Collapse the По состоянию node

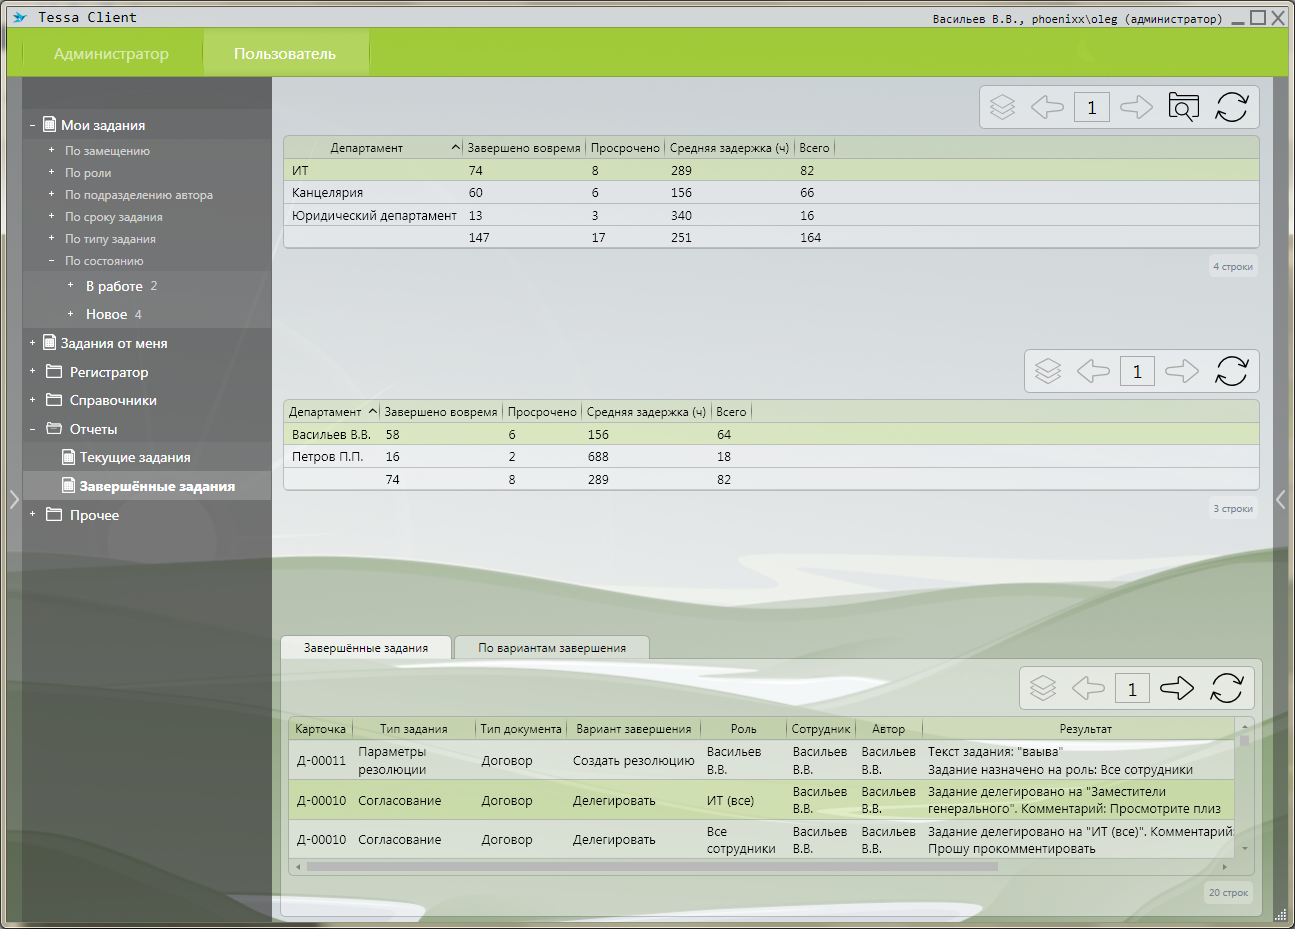[52, 261]
